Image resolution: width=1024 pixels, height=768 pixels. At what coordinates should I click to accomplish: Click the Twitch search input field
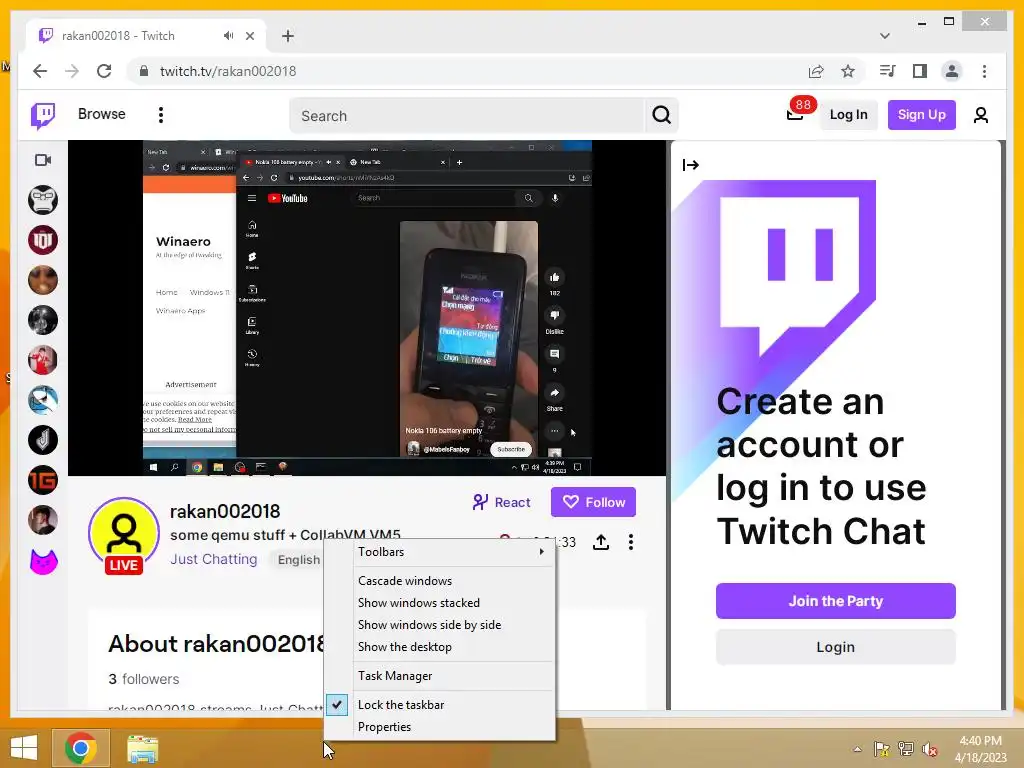click(x=466, y=116)
